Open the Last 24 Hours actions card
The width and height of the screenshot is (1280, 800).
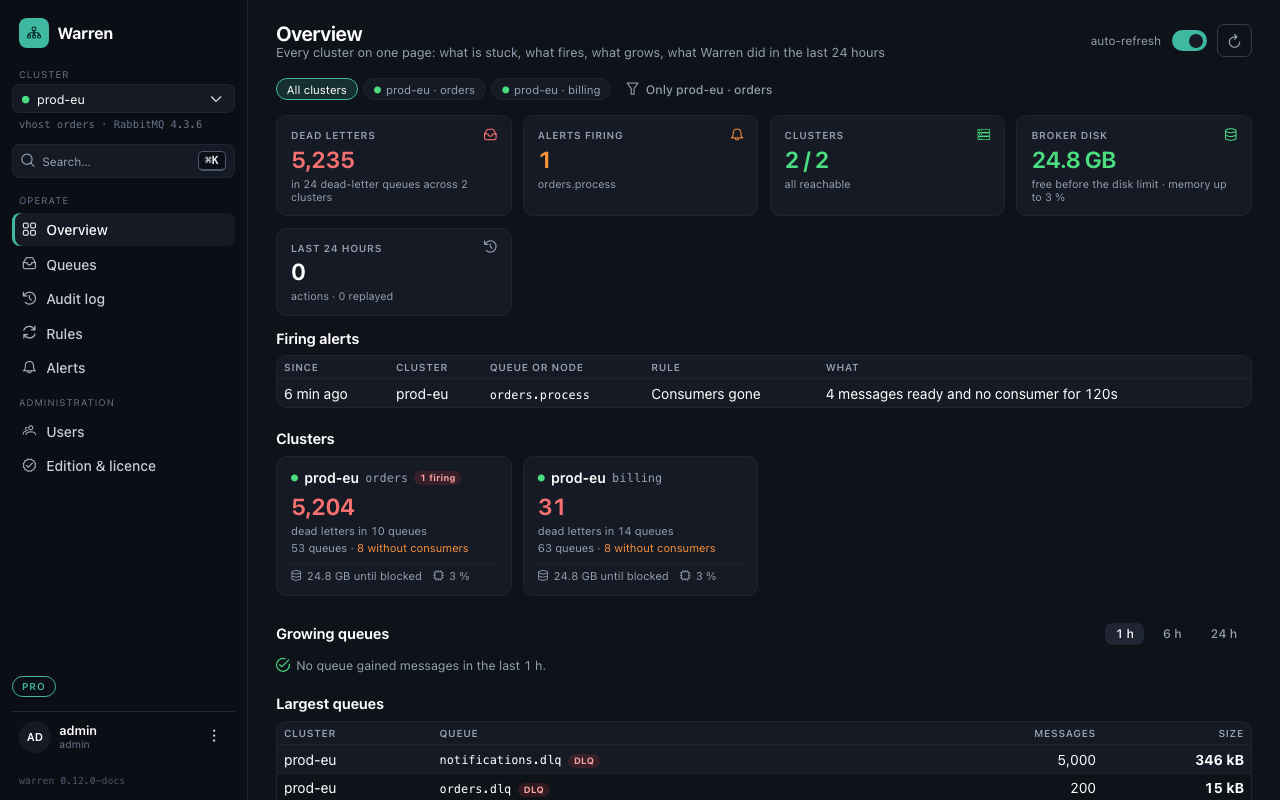click(394, 272)
